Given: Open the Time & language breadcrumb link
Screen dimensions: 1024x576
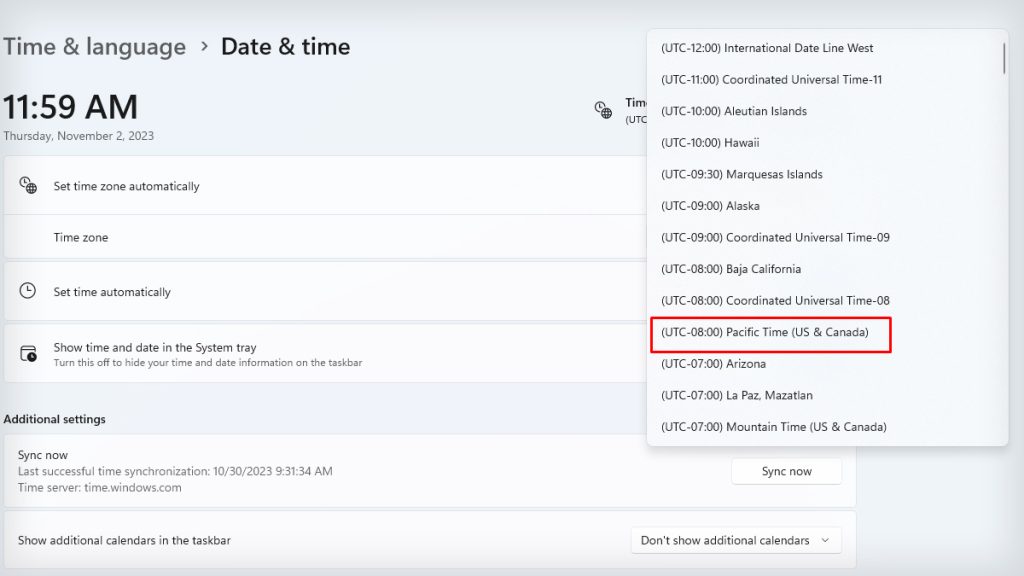Looking at the screenshot, I should 95,46.
